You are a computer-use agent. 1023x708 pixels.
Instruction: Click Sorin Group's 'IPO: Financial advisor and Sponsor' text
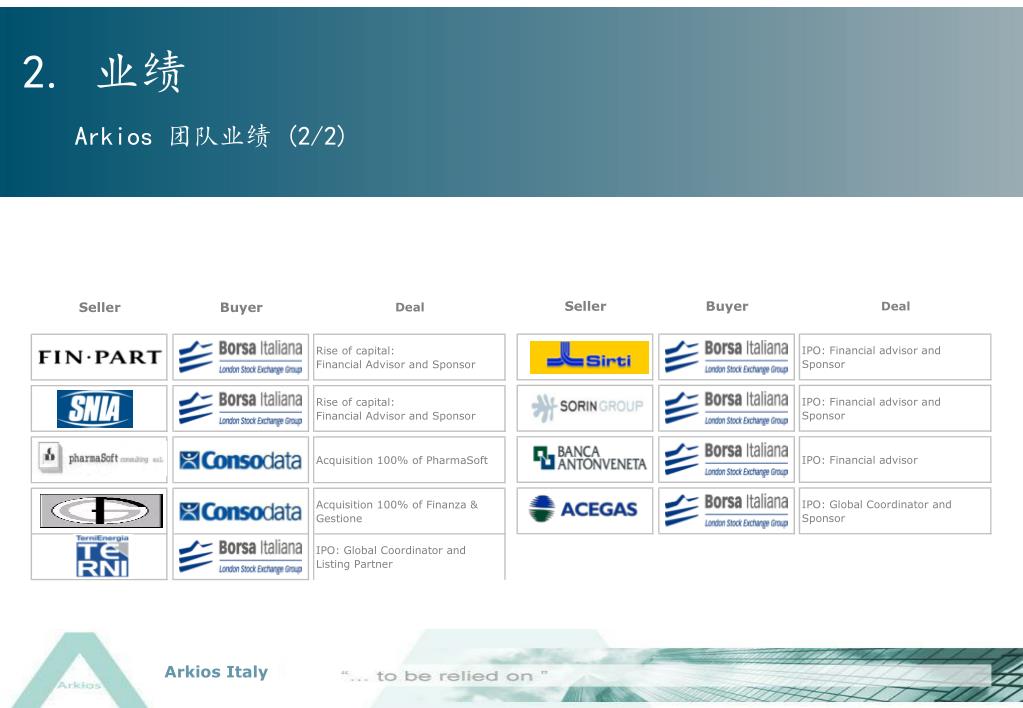coord(871,409)
